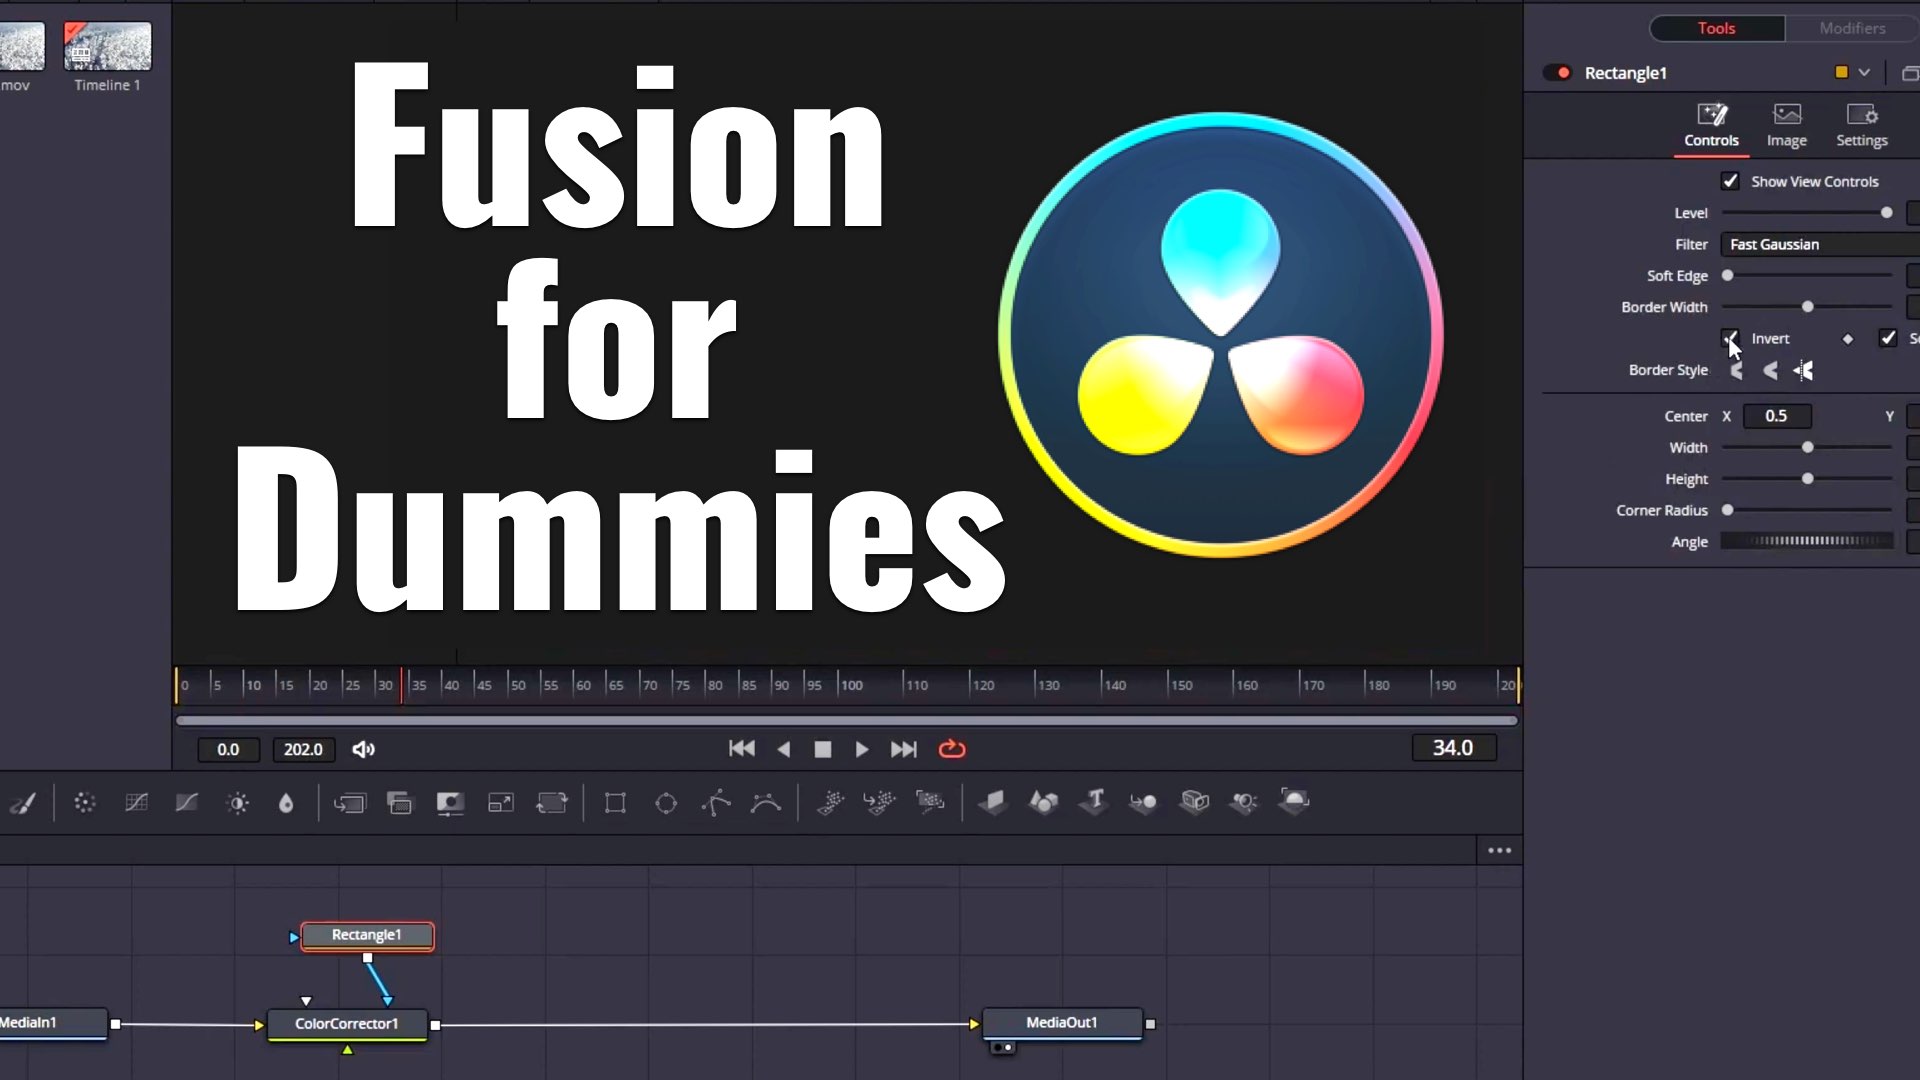This screenshot has width=1920, height=1080.
Task: Change the yellow tile color swatch for Rectangle1
Action: (x=1840, y=72)
